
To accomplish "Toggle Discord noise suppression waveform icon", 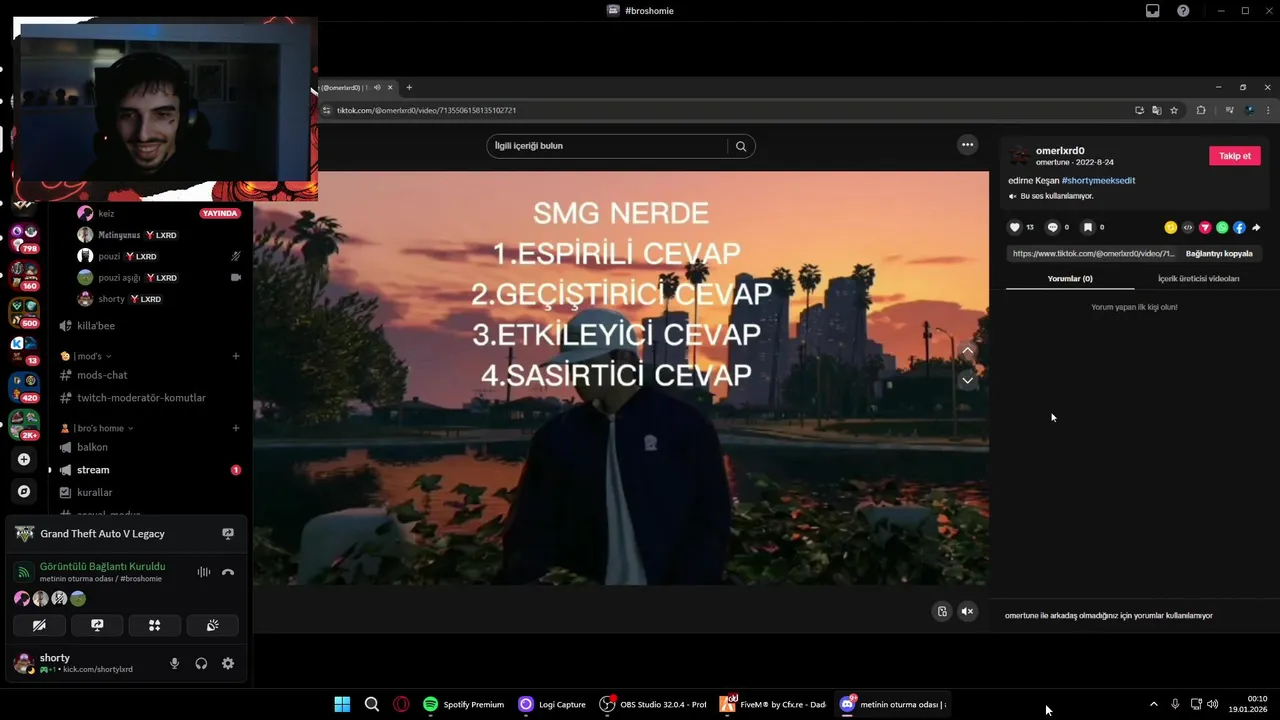I will (204, 572).
